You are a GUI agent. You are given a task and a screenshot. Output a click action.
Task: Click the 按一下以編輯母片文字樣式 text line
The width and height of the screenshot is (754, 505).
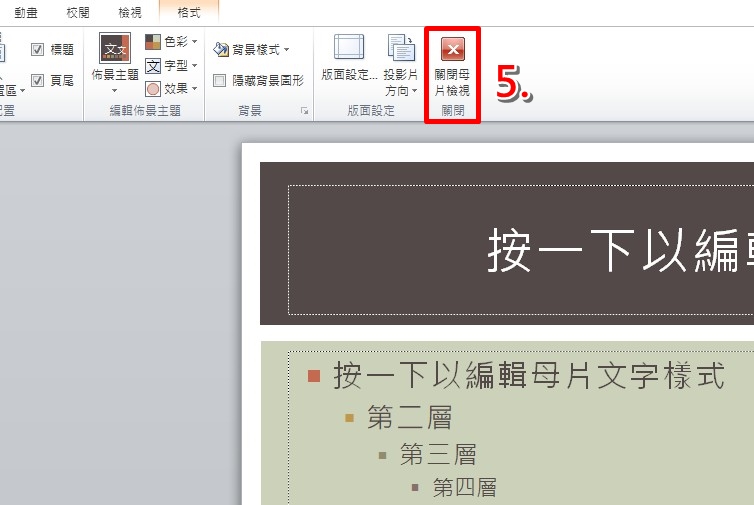(x=529, y=376)
